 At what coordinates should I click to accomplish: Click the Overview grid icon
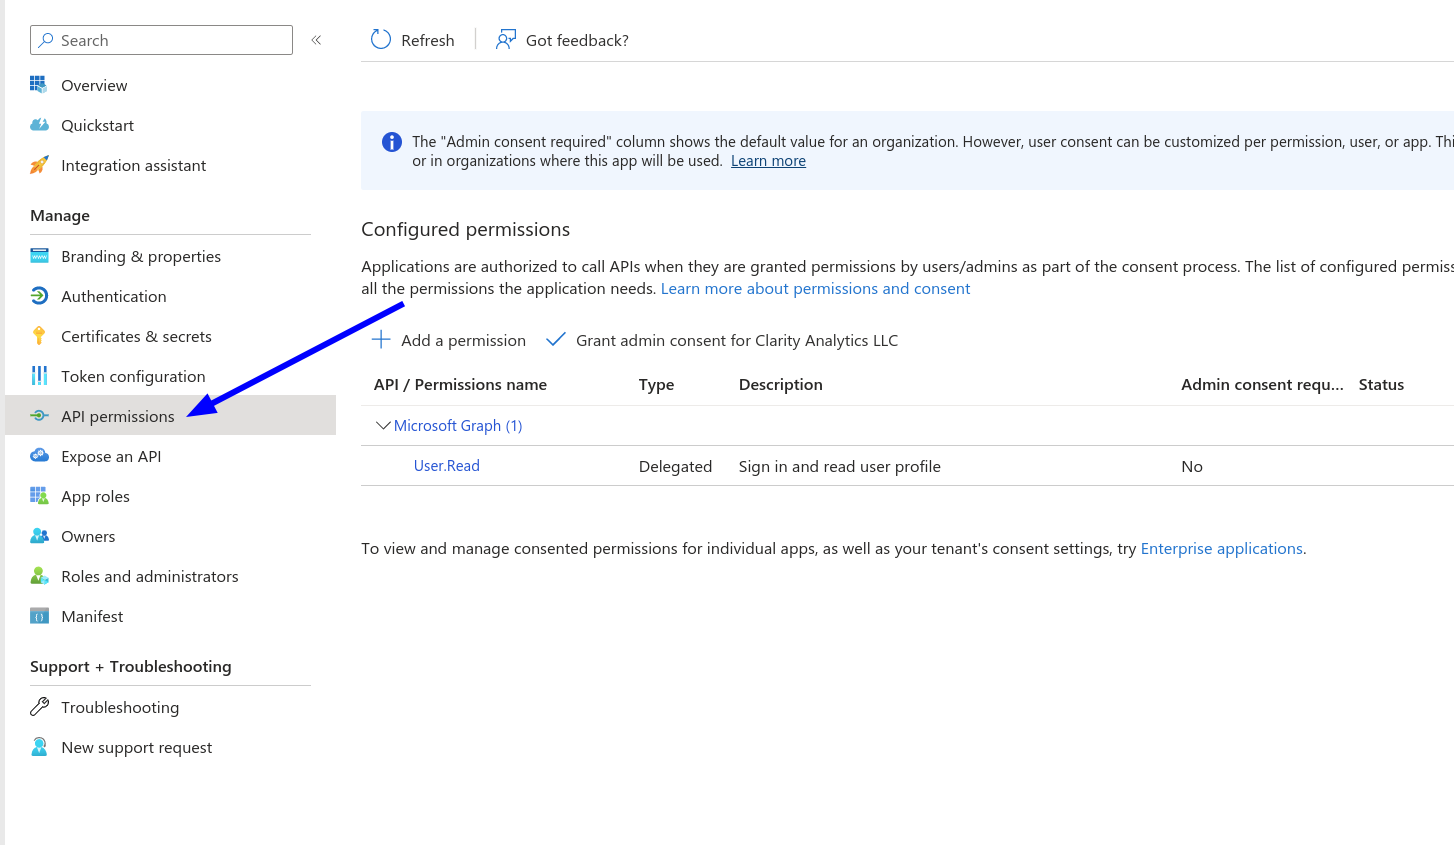(x=39, y=85)
